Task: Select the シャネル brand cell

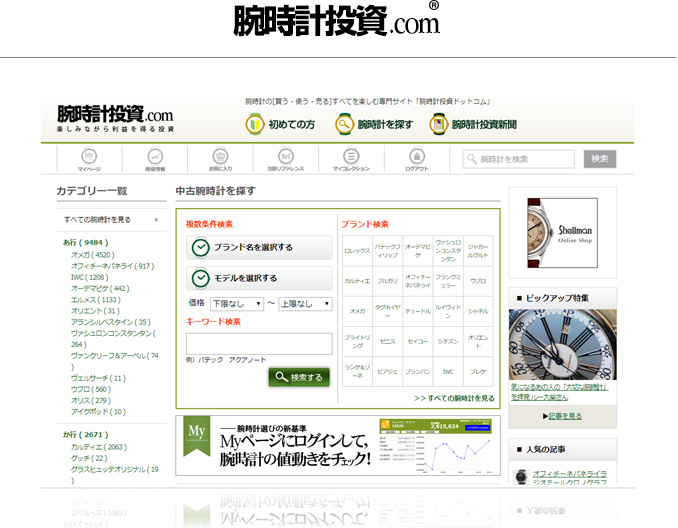Action: pyautogui.click(x=478, y=311)
